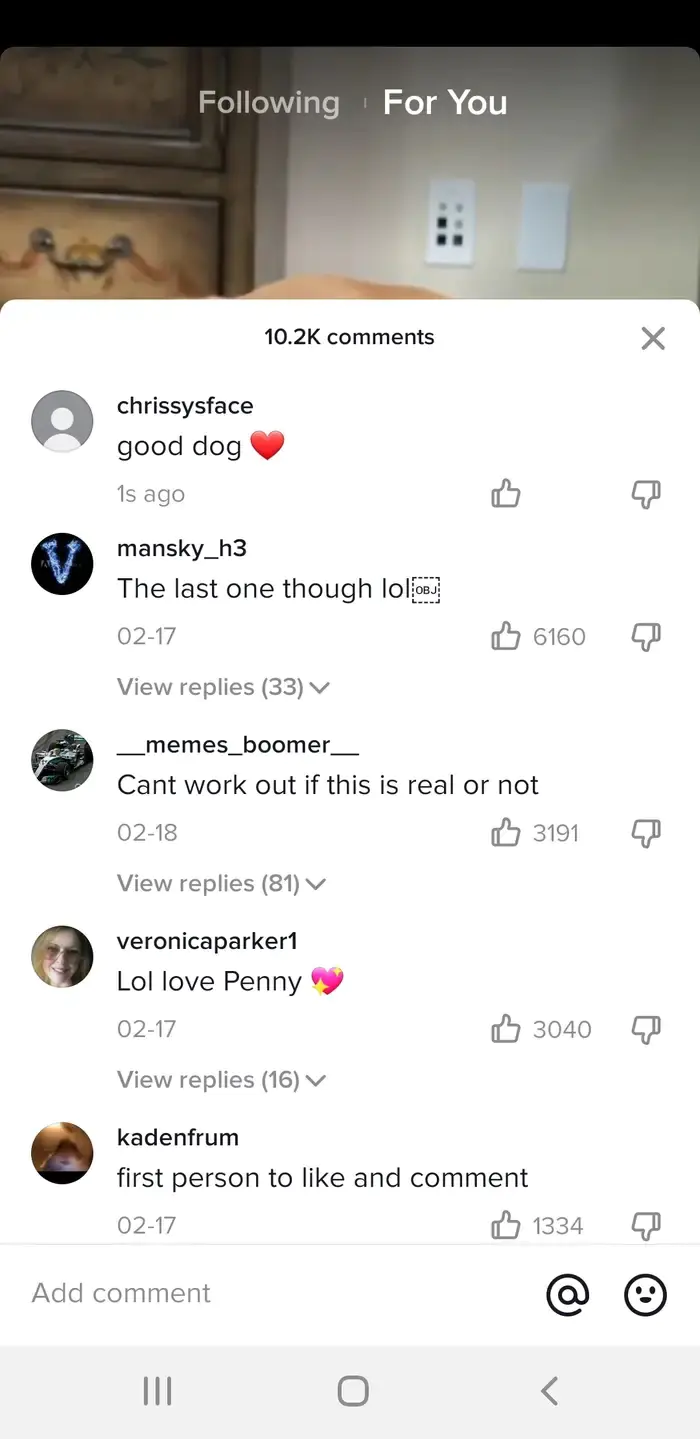Show the 16 replies under veronicaparker1
The height and width of the screenshot is (1439, 700).
[x=221, y=1080]
